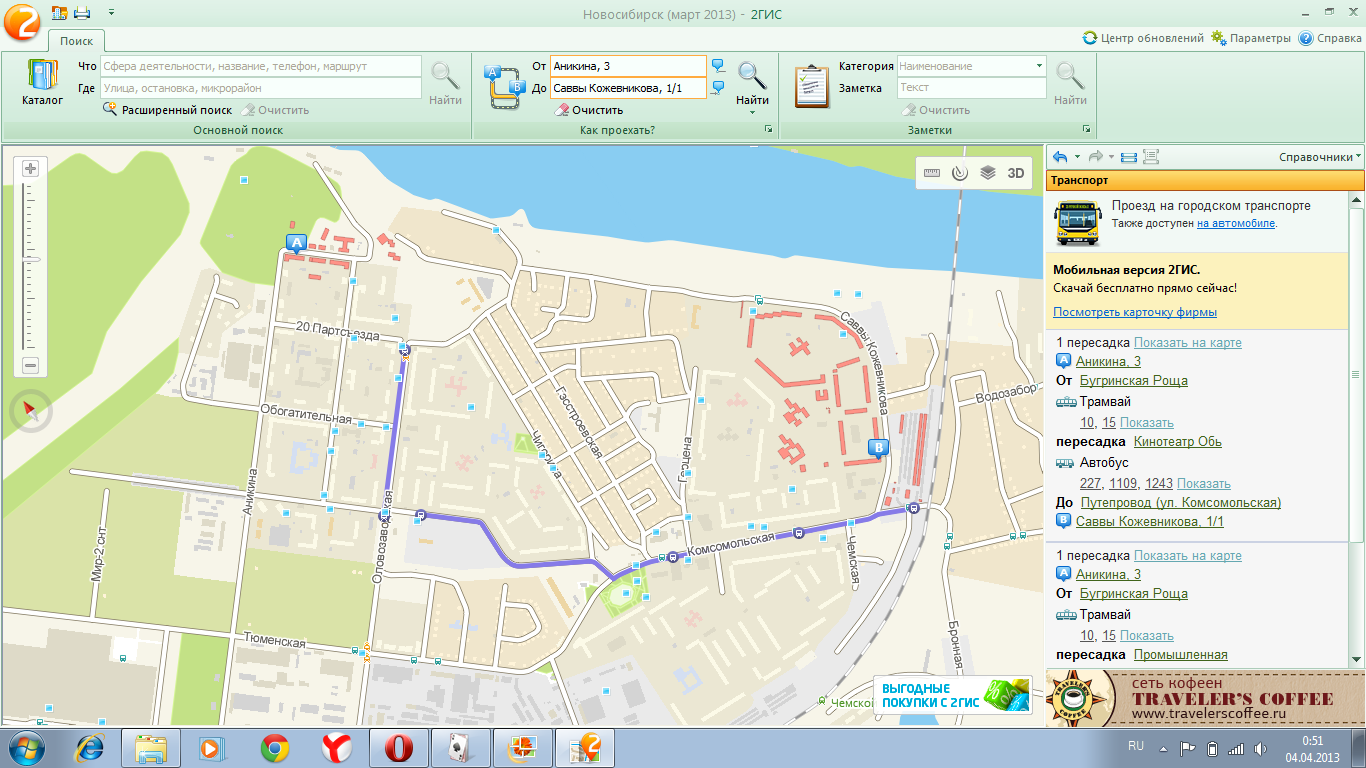
Task: Toggle 3D map view
Action: point(1016,173)
